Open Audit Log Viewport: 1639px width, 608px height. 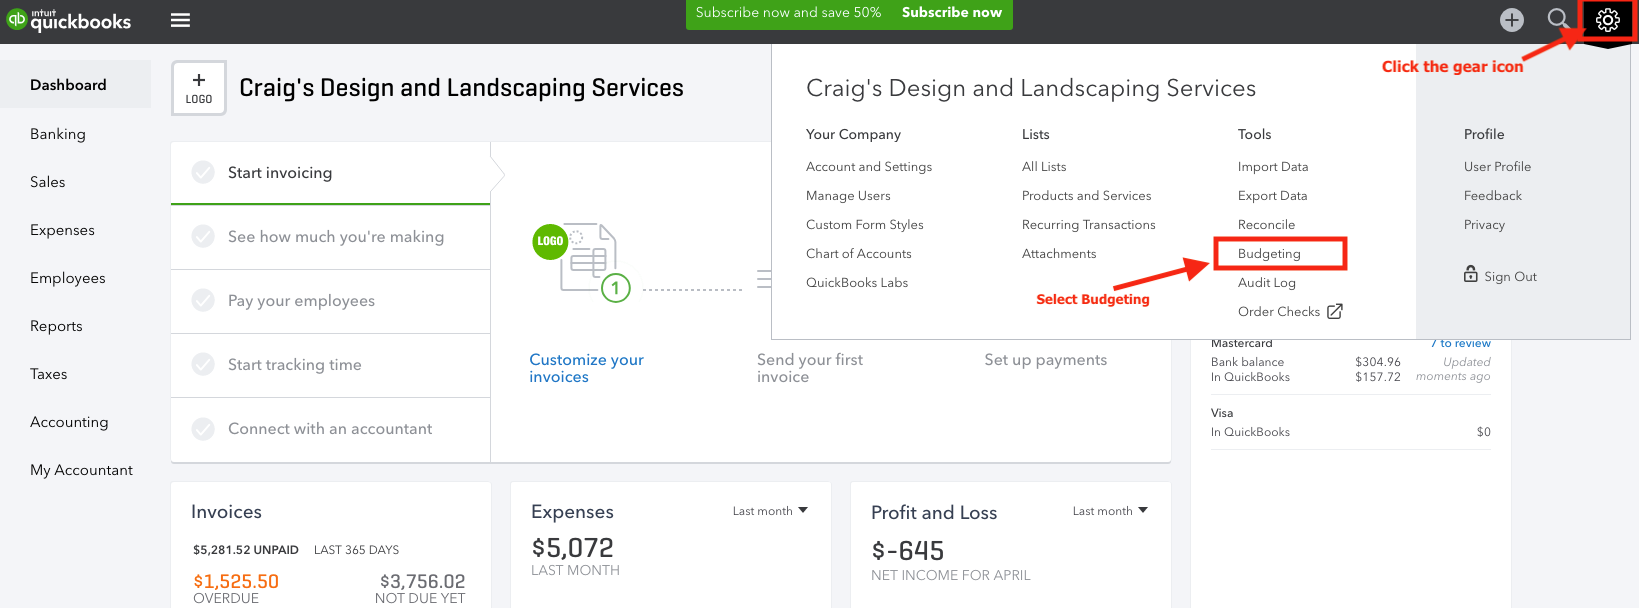[1267, 282]
